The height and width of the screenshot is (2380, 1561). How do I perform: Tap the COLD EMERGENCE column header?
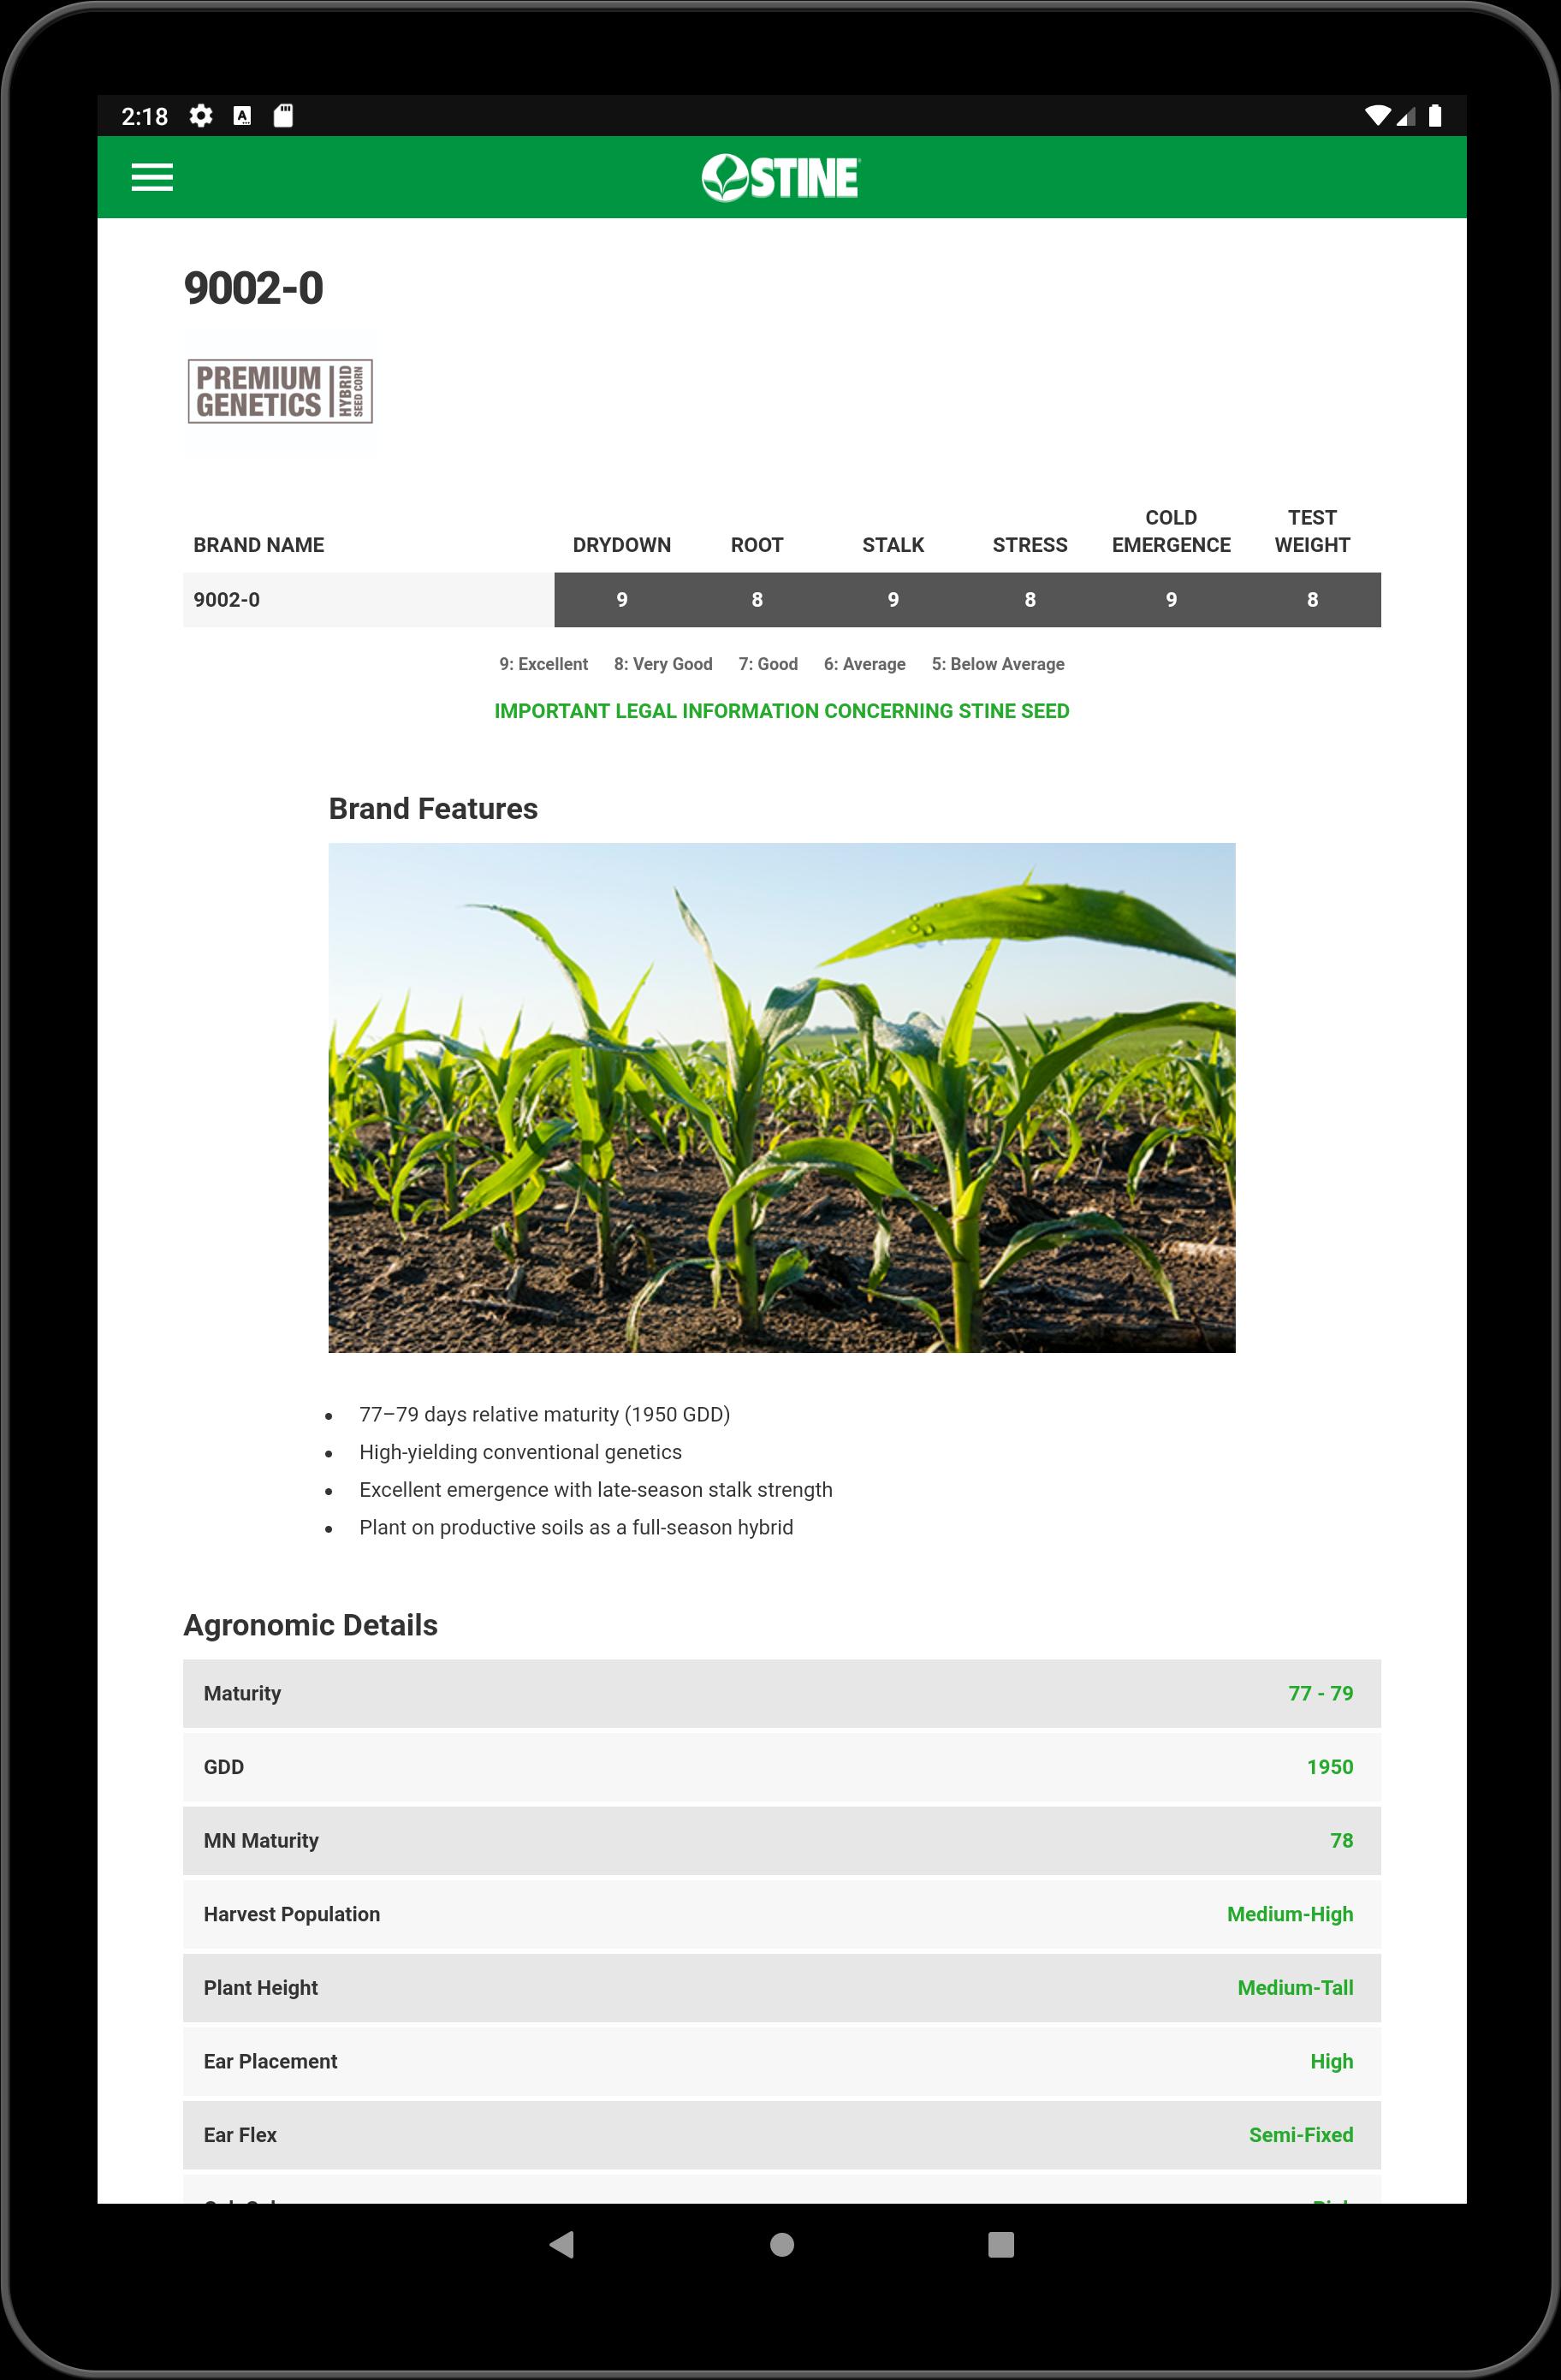click(x=1171, y=531)
